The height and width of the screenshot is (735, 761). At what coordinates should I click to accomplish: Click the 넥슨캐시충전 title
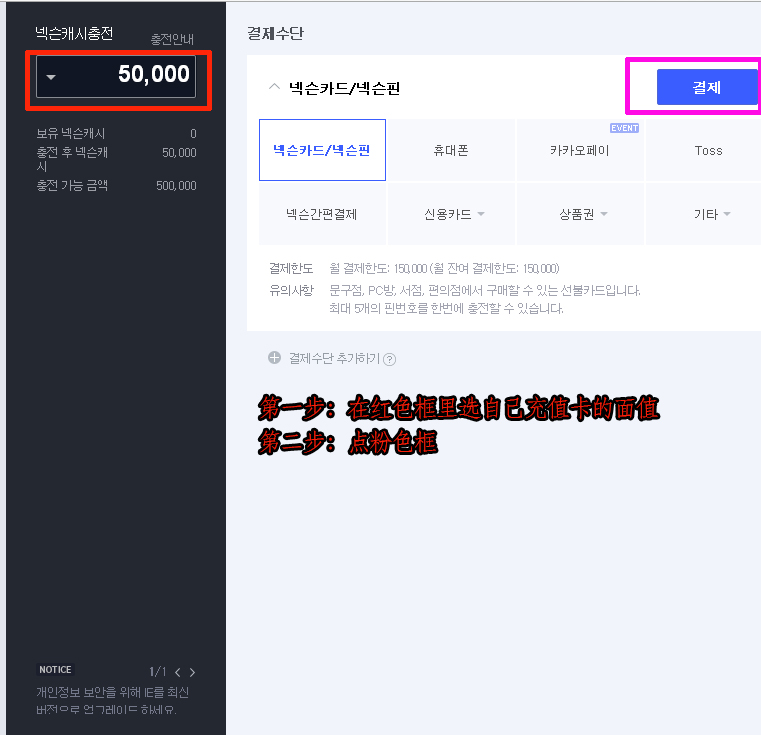tap(74, 33)
